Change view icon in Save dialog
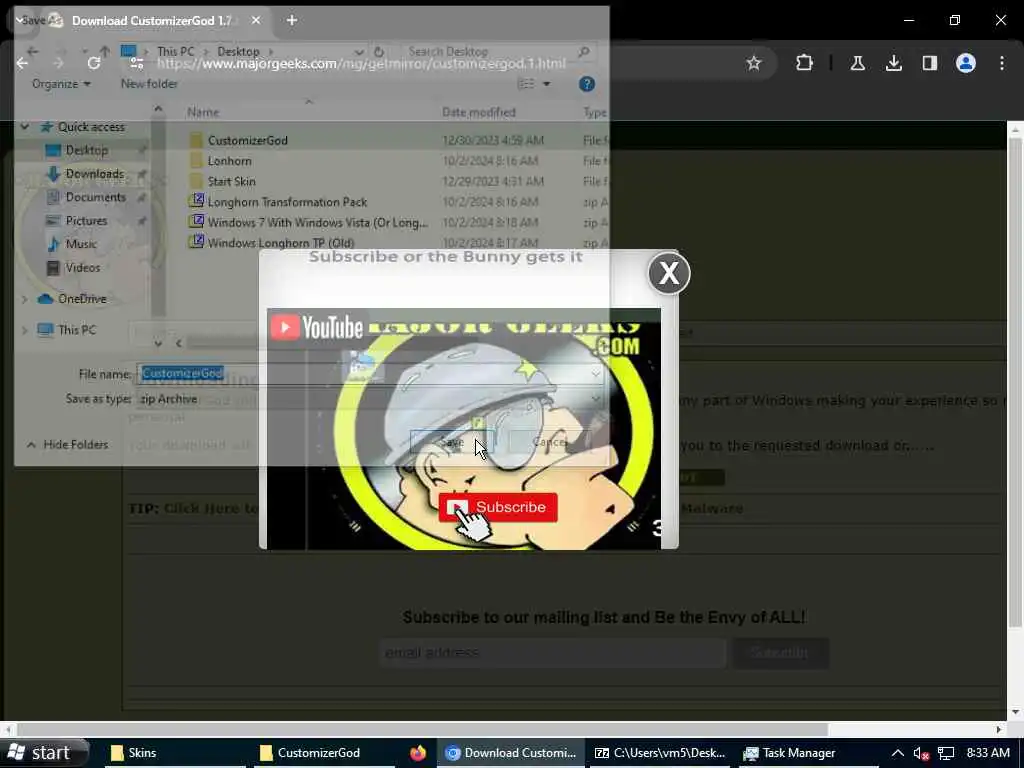The width and height of the screenshot is (1024, 768). pyautogui.click(x=526, y=84)
